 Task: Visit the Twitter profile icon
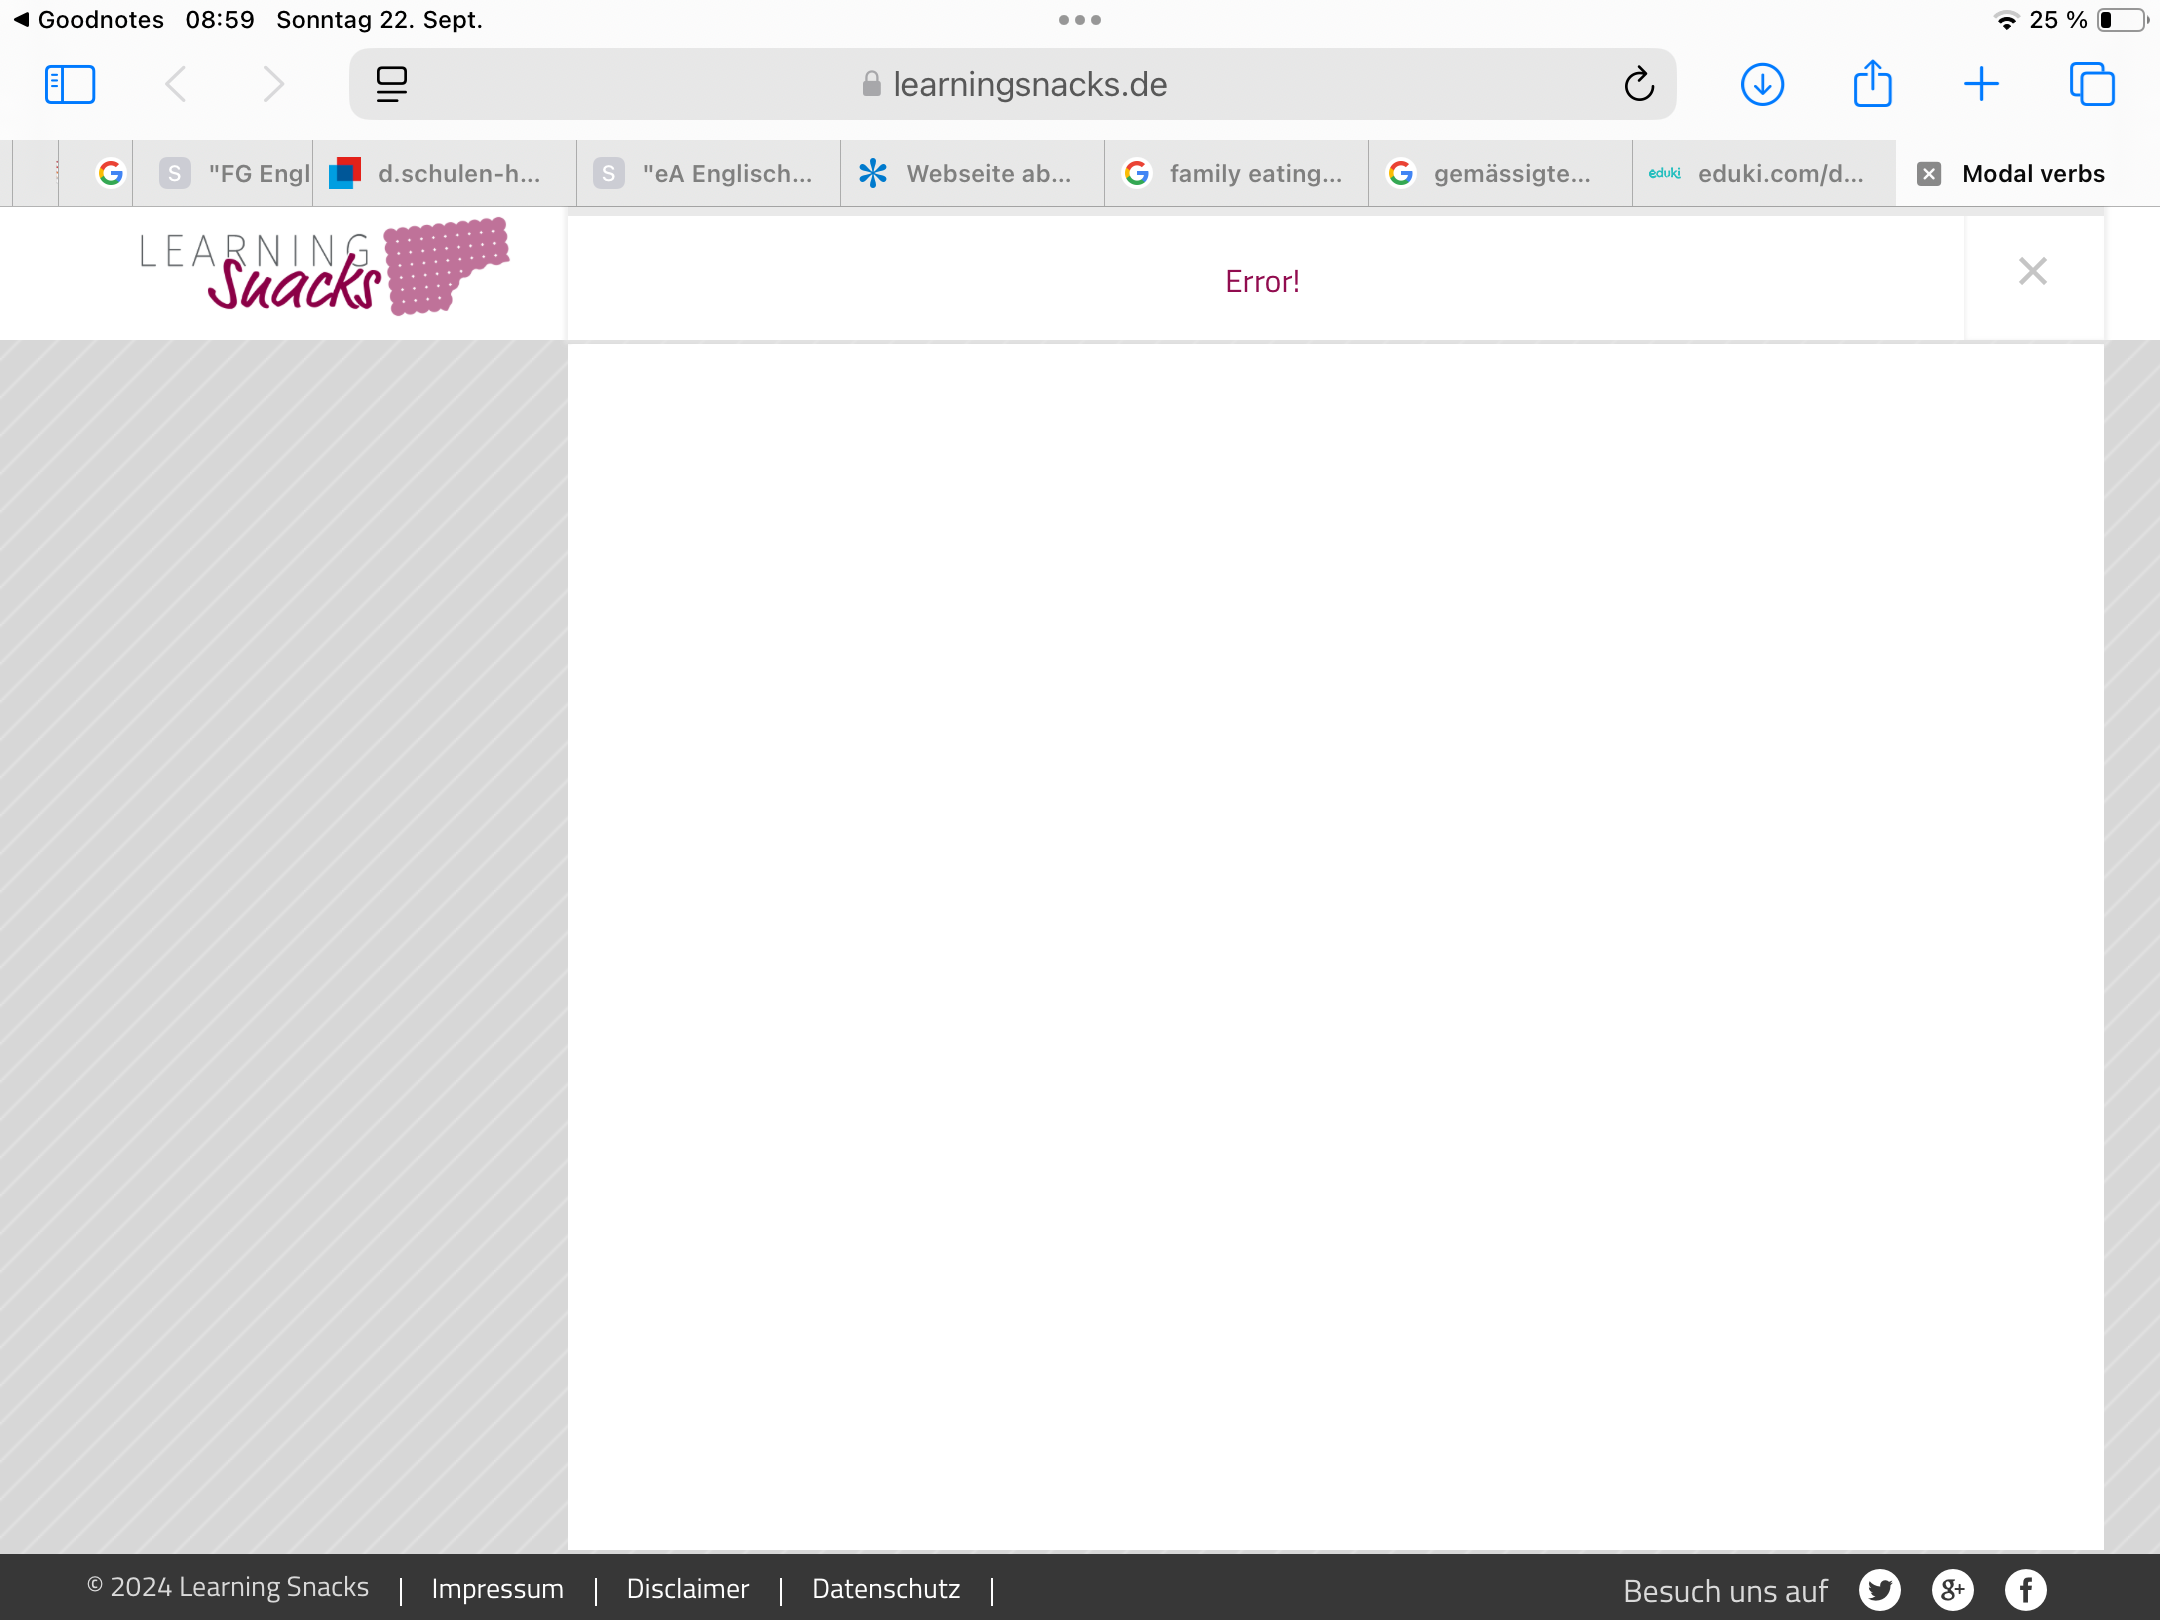click(x=1879, y=1590)
